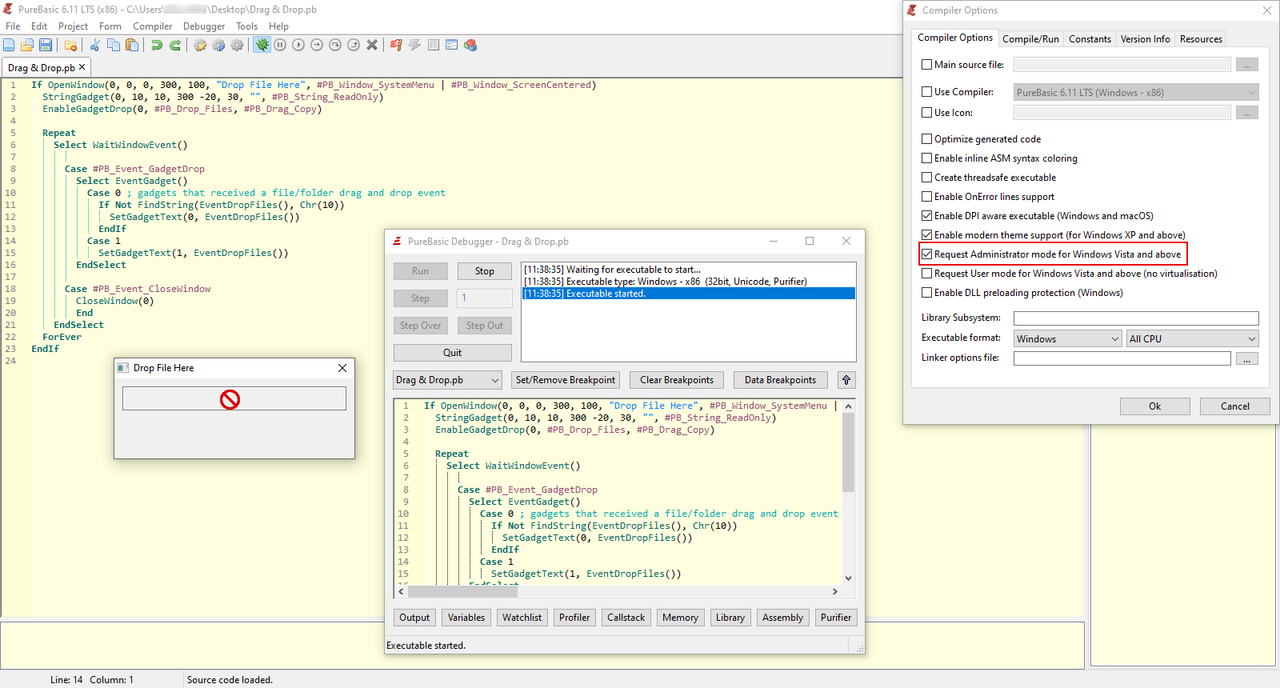
Task: Open the Drag & Drop.pb dropdown in Debugger
Action: click(x=447, y=380)
